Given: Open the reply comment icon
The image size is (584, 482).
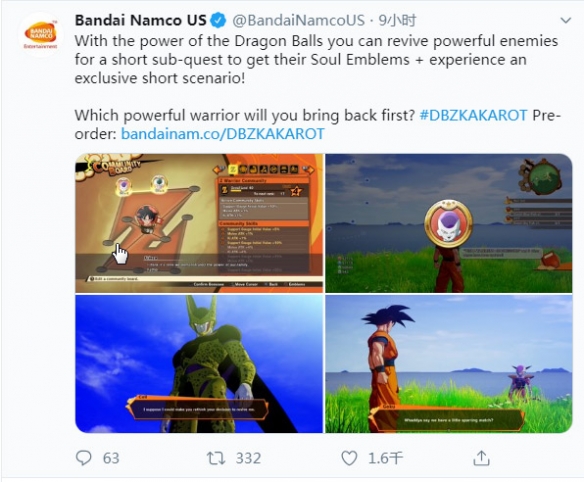Looking at the screenshot, I should click(x=83, y=458).
